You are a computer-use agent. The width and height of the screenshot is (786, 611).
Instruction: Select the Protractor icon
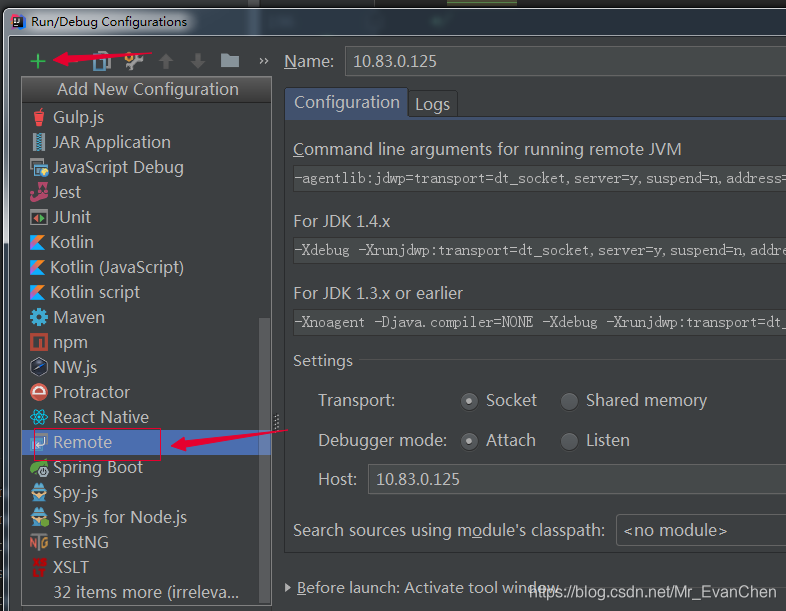39,392
